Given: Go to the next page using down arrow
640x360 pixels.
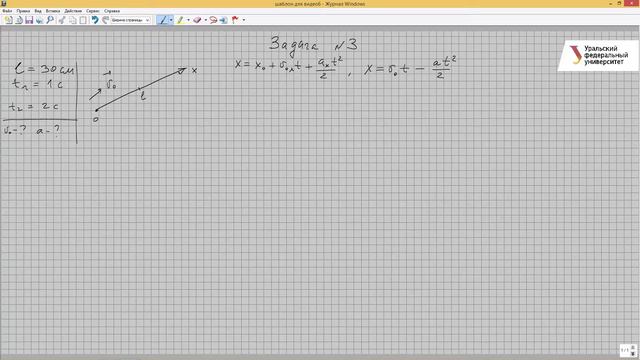Looking at the screenshot, I should click(x=633, y=353).
